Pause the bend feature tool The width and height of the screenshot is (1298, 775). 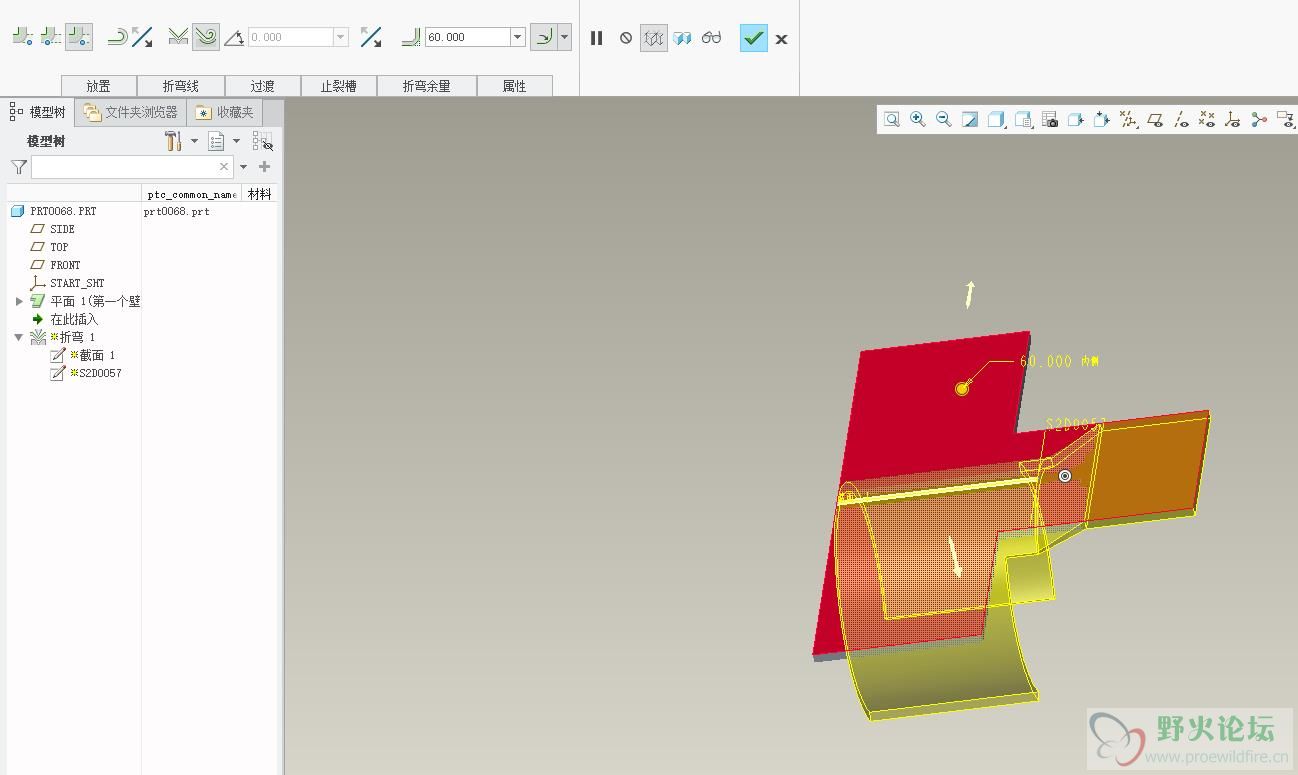[597, 38]
